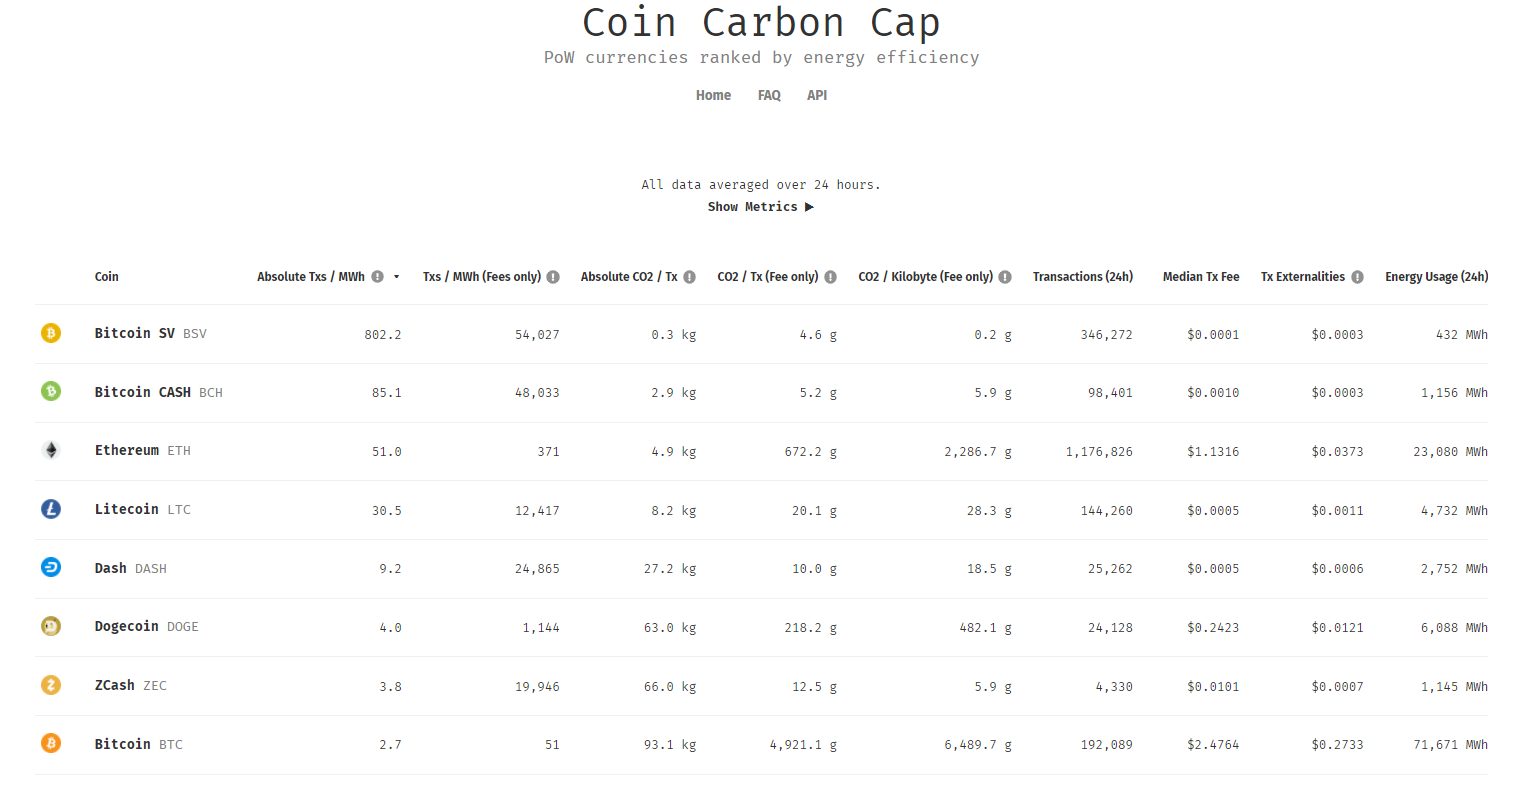Screen dimensions: 1516x789
Task: Click info icon next to Absolute CO2 / Tx
Action: [690, 277]
